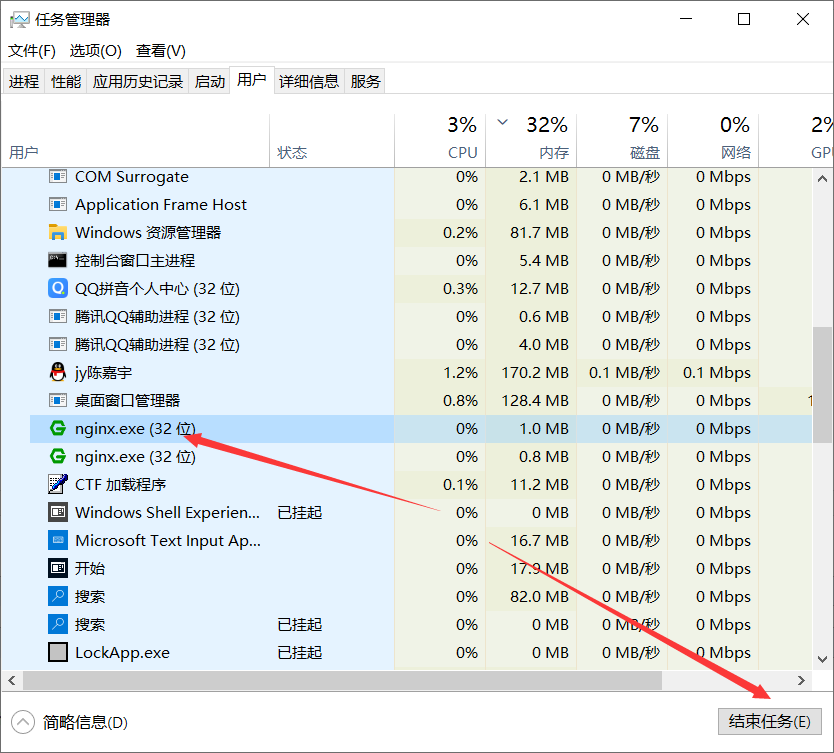Click the 0.1 MB/秒 disk value

tap(624, 372)
